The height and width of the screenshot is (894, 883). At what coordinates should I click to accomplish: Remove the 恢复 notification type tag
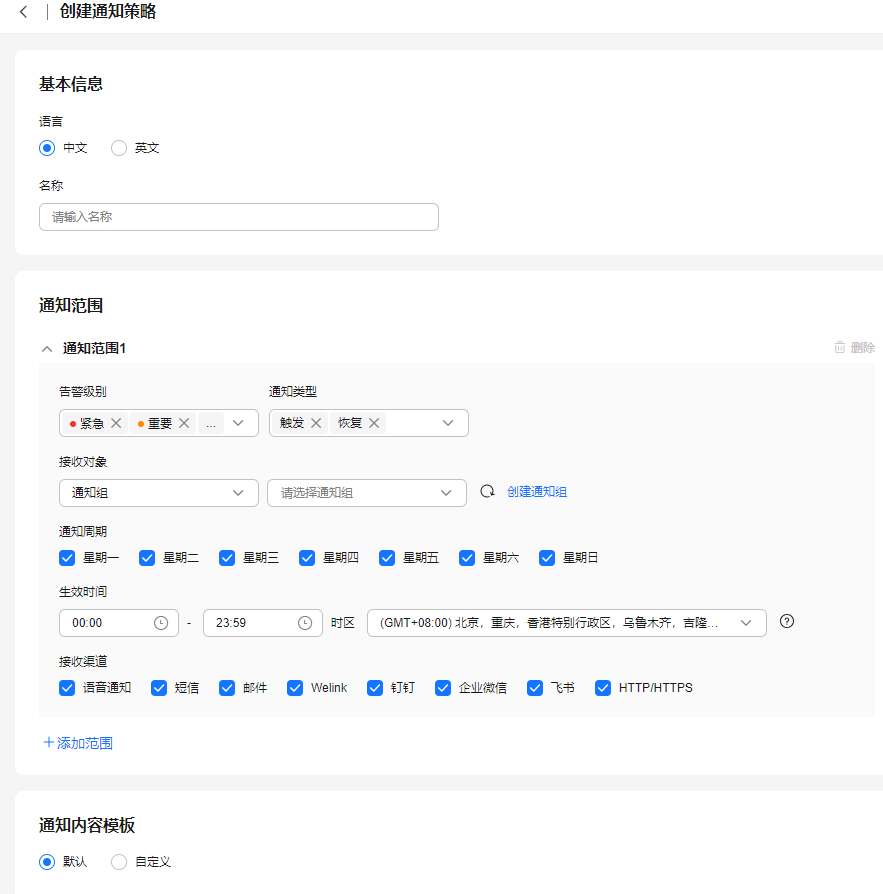pos(374,423)
